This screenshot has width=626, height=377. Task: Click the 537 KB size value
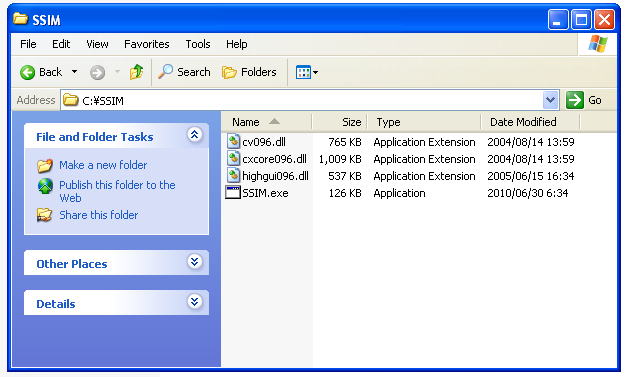click(345, 176)
